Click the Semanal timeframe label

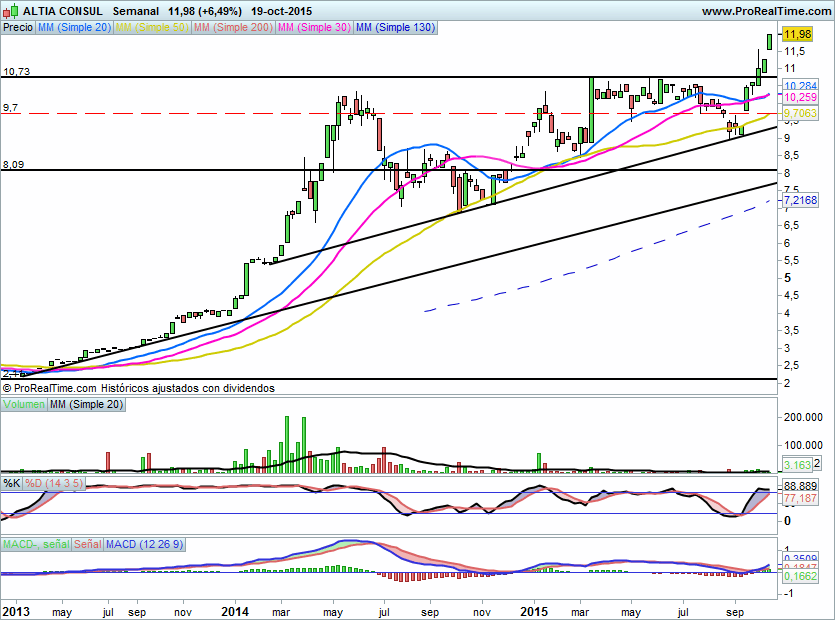click(136, 11)
